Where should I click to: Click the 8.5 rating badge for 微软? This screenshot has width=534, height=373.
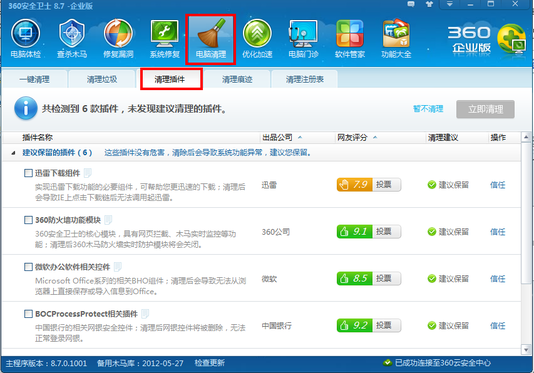coord(355,279)
